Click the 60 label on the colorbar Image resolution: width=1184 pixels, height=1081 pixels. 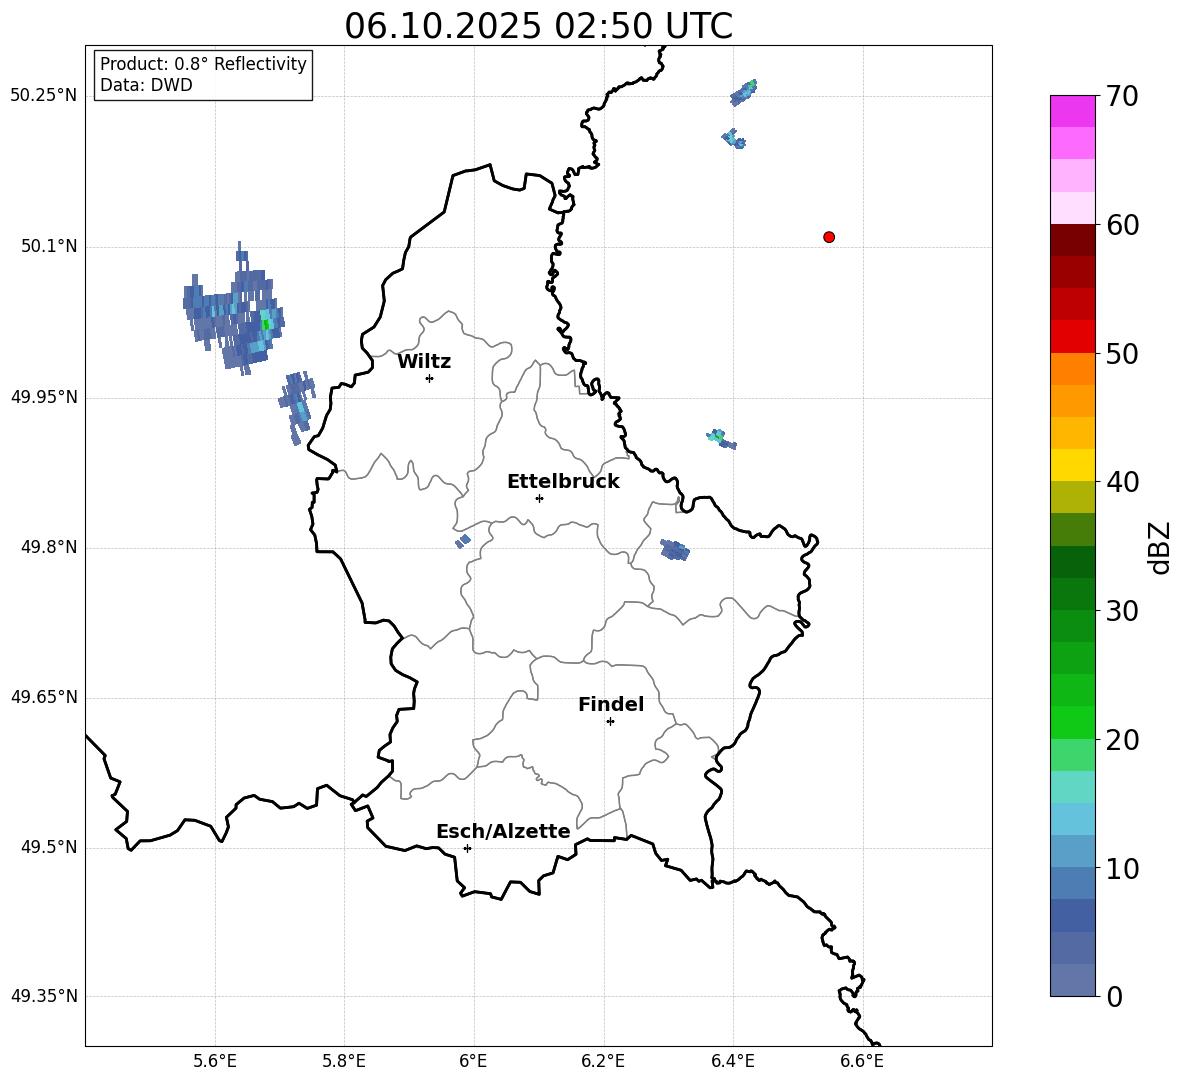[1121, 225]
